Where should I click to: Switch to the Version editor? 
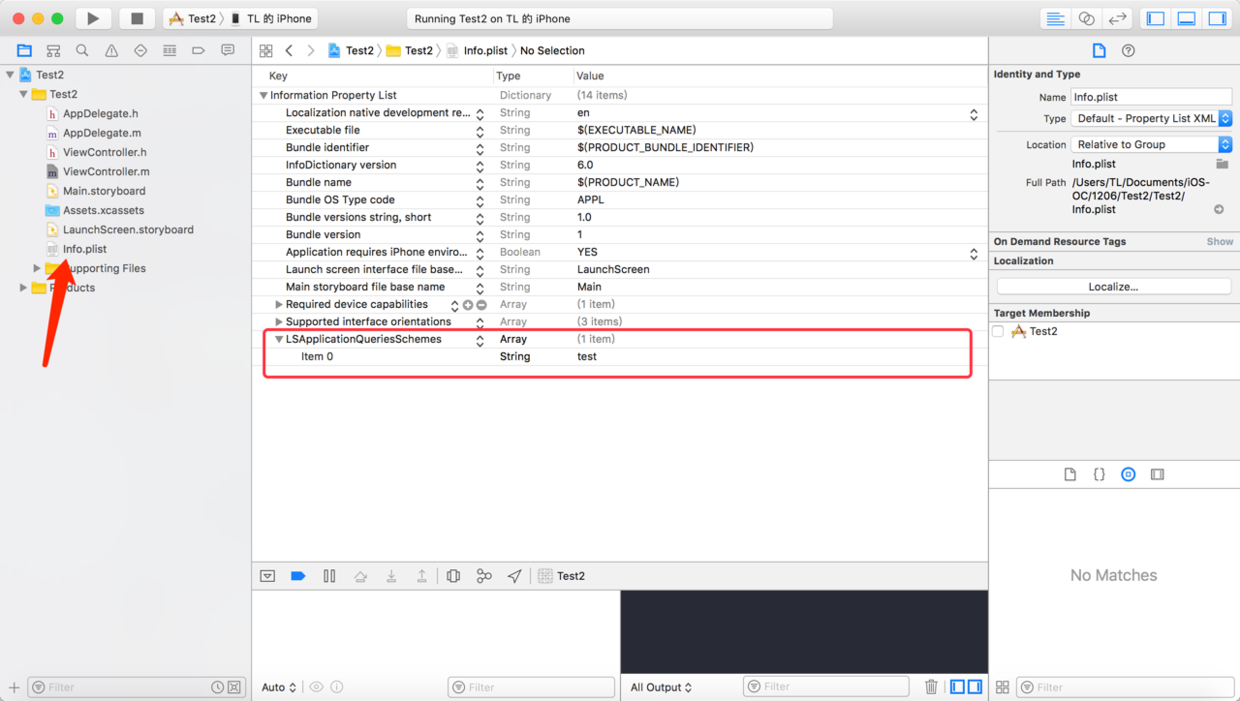pyautogui.click(x=1117, y=18)
